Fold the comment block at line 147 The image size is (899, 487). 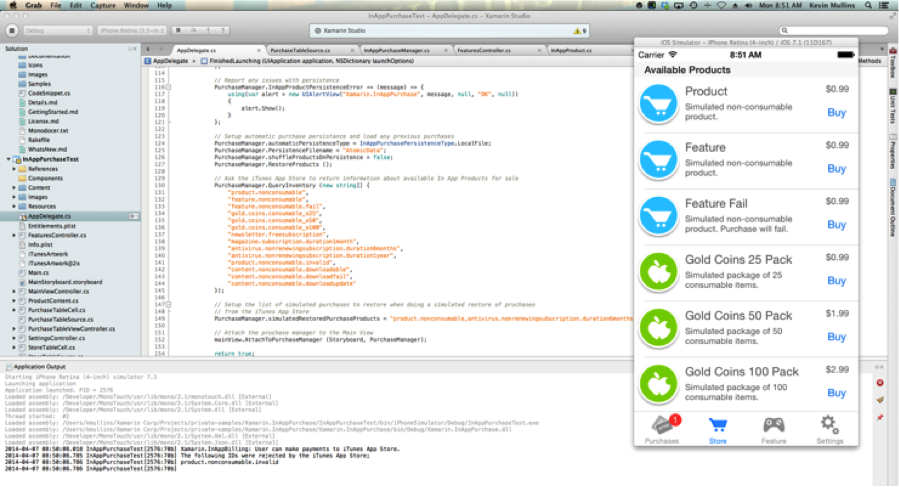[x=169, y=305]
